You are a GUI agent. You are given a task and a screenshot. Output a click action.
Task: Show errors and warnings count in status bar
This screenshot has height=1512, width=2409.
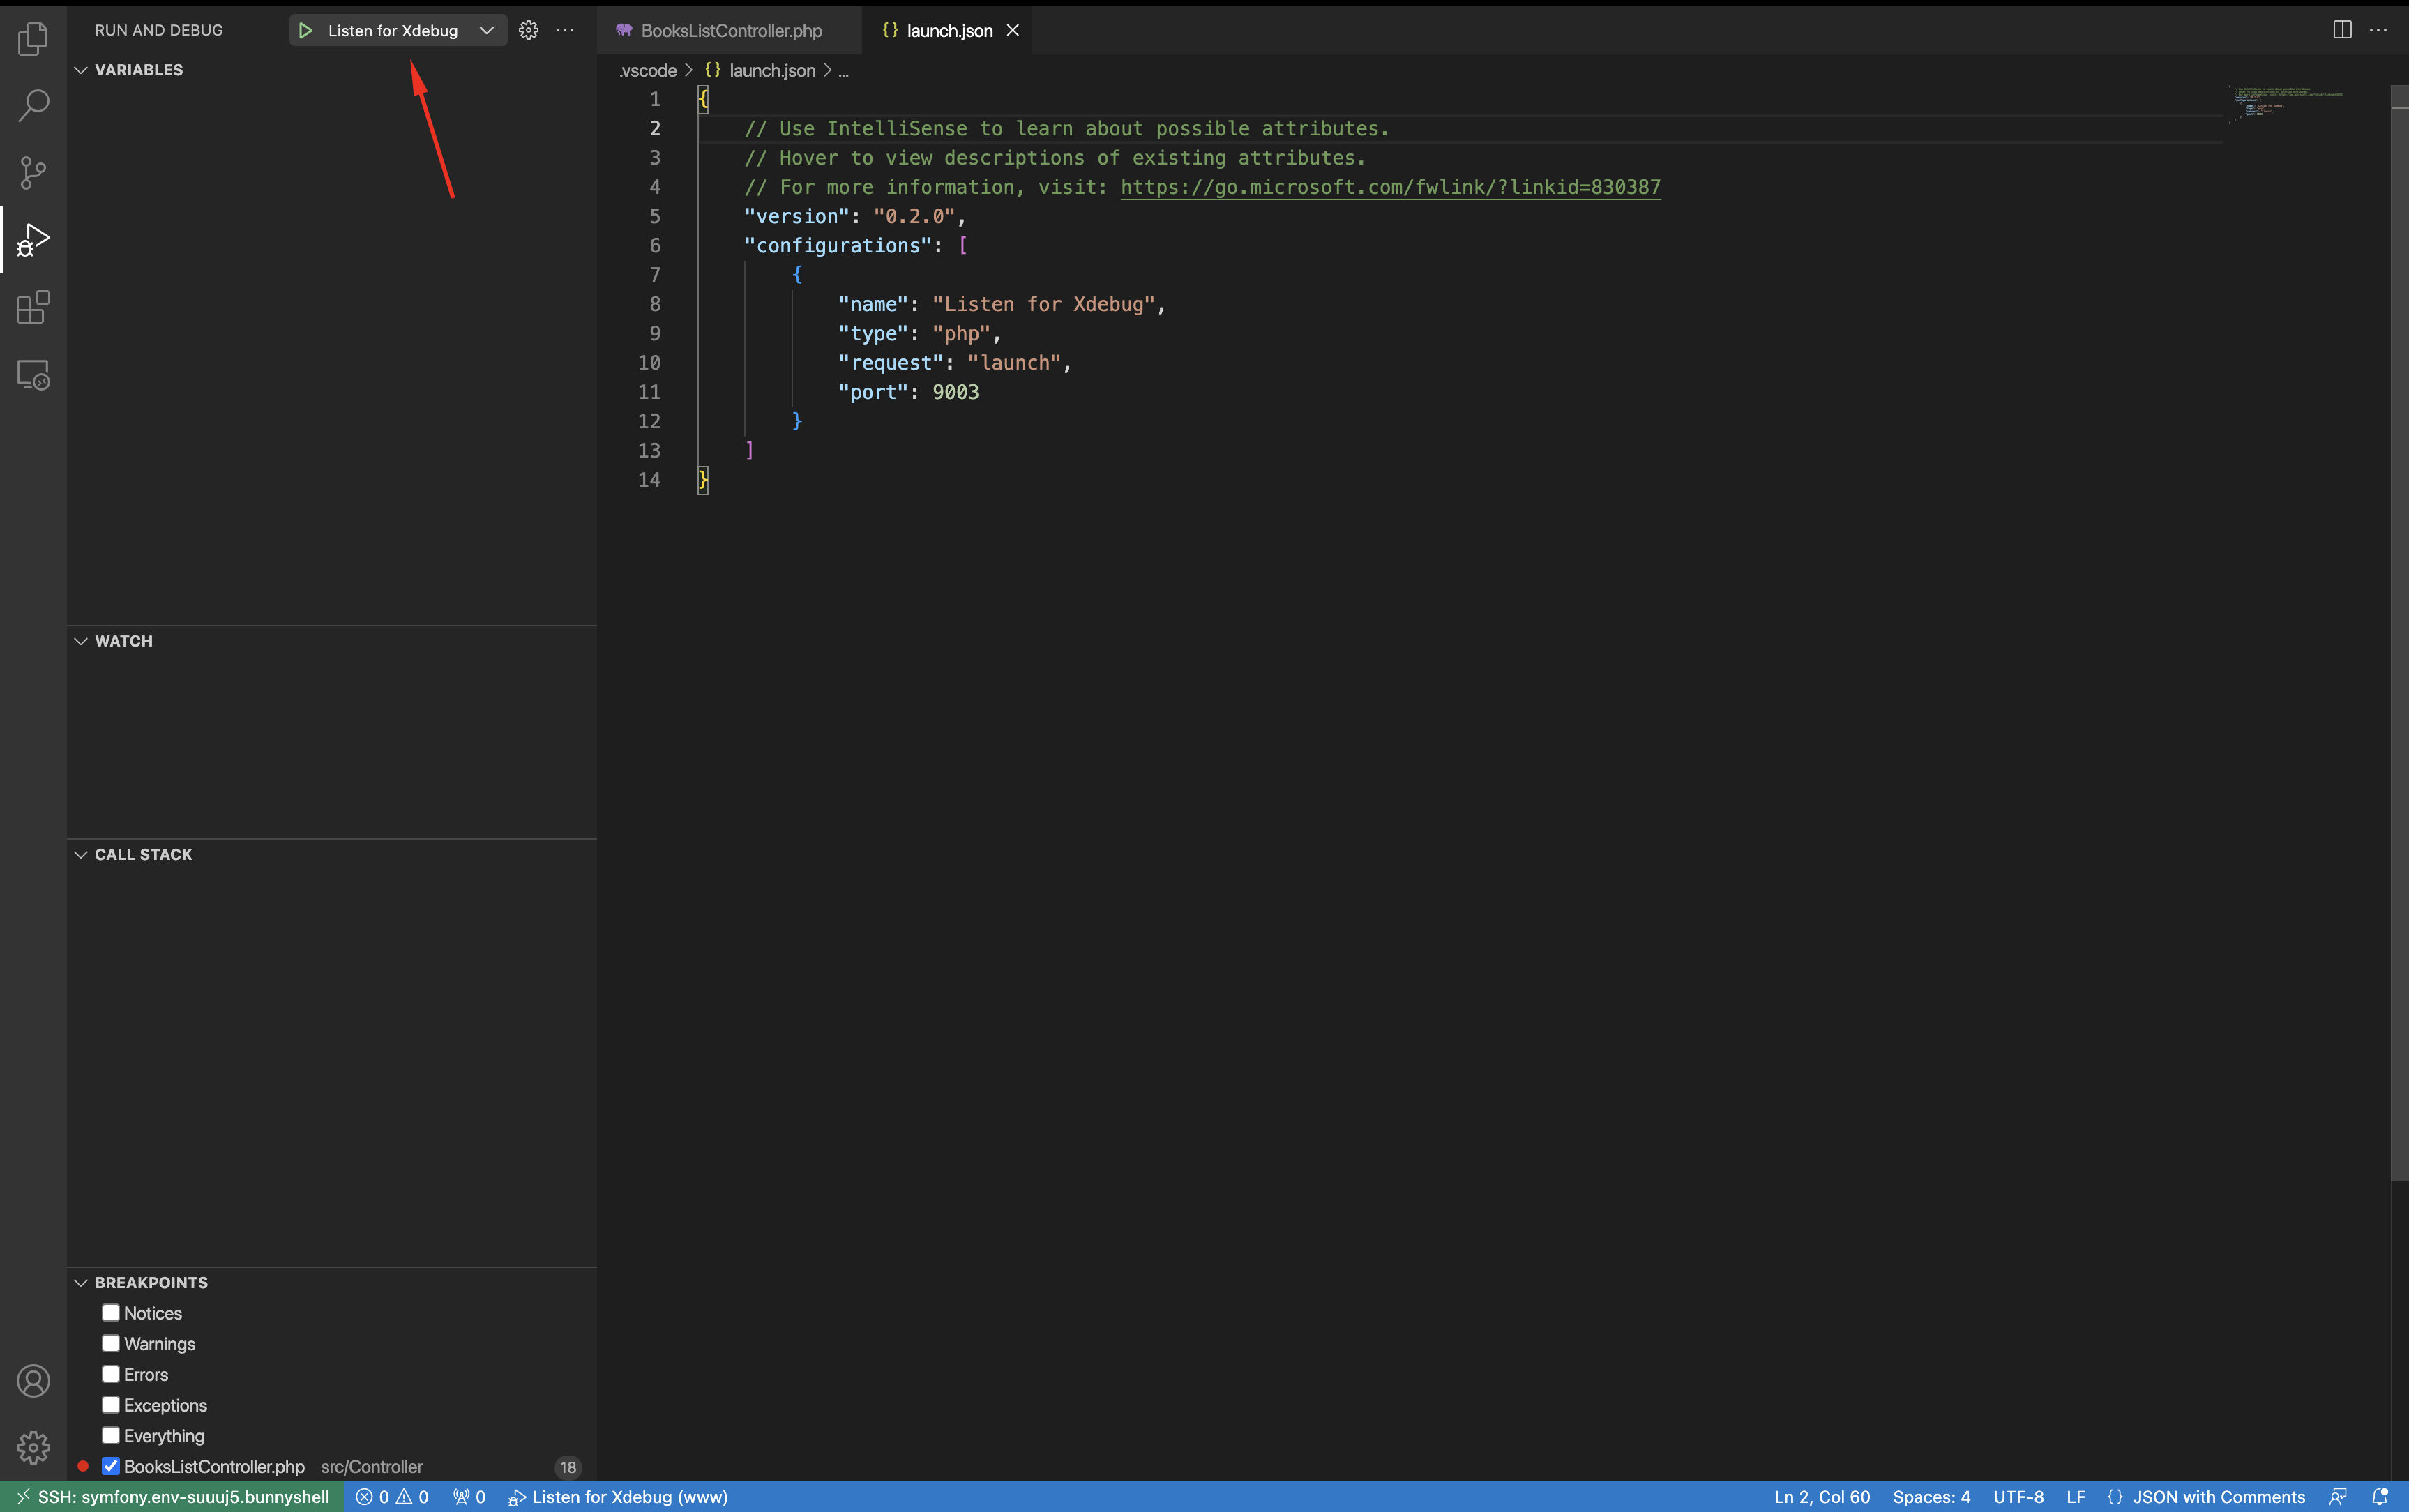pos(393,1497)
